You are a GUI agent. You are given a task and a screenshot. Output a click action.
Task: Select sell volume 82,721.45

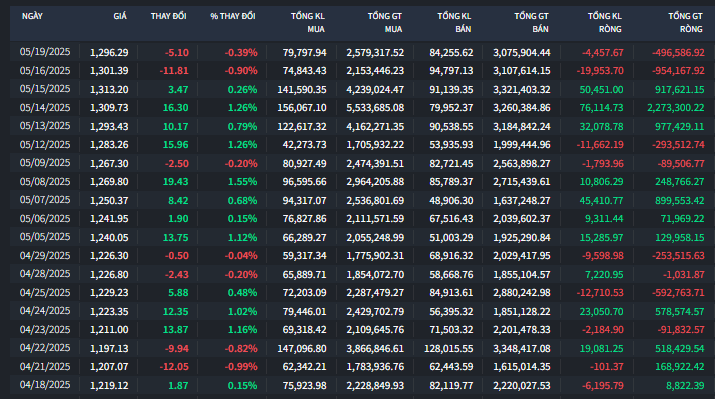click(x=451, y=163)
